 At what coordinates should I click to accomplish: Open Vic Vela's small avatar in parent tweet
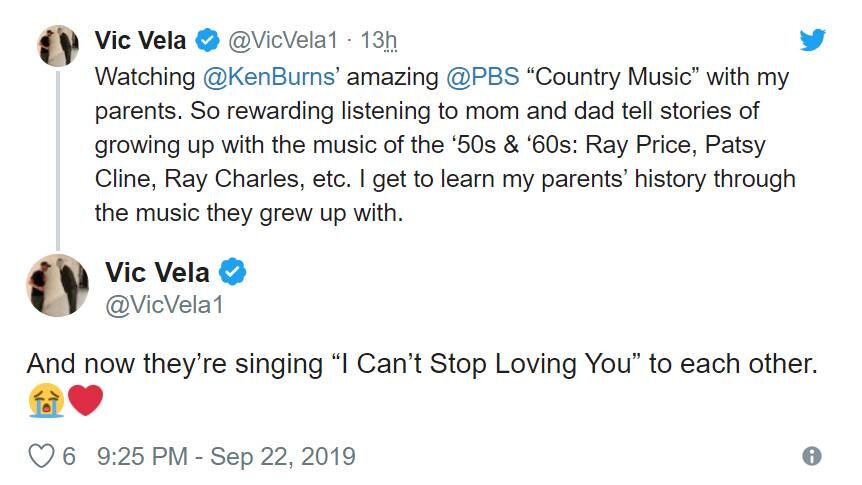58,46
